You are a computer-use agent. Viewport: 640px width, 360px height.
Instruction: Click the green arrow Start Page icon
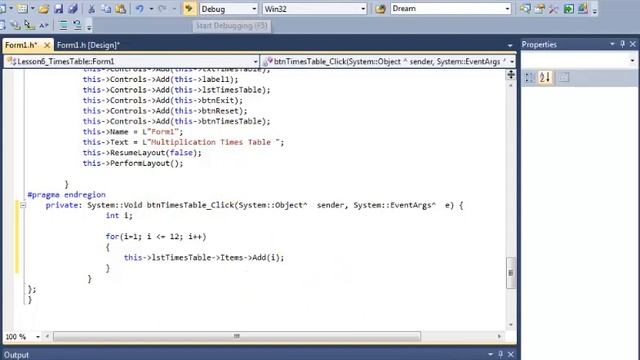[x=568, y=9]
